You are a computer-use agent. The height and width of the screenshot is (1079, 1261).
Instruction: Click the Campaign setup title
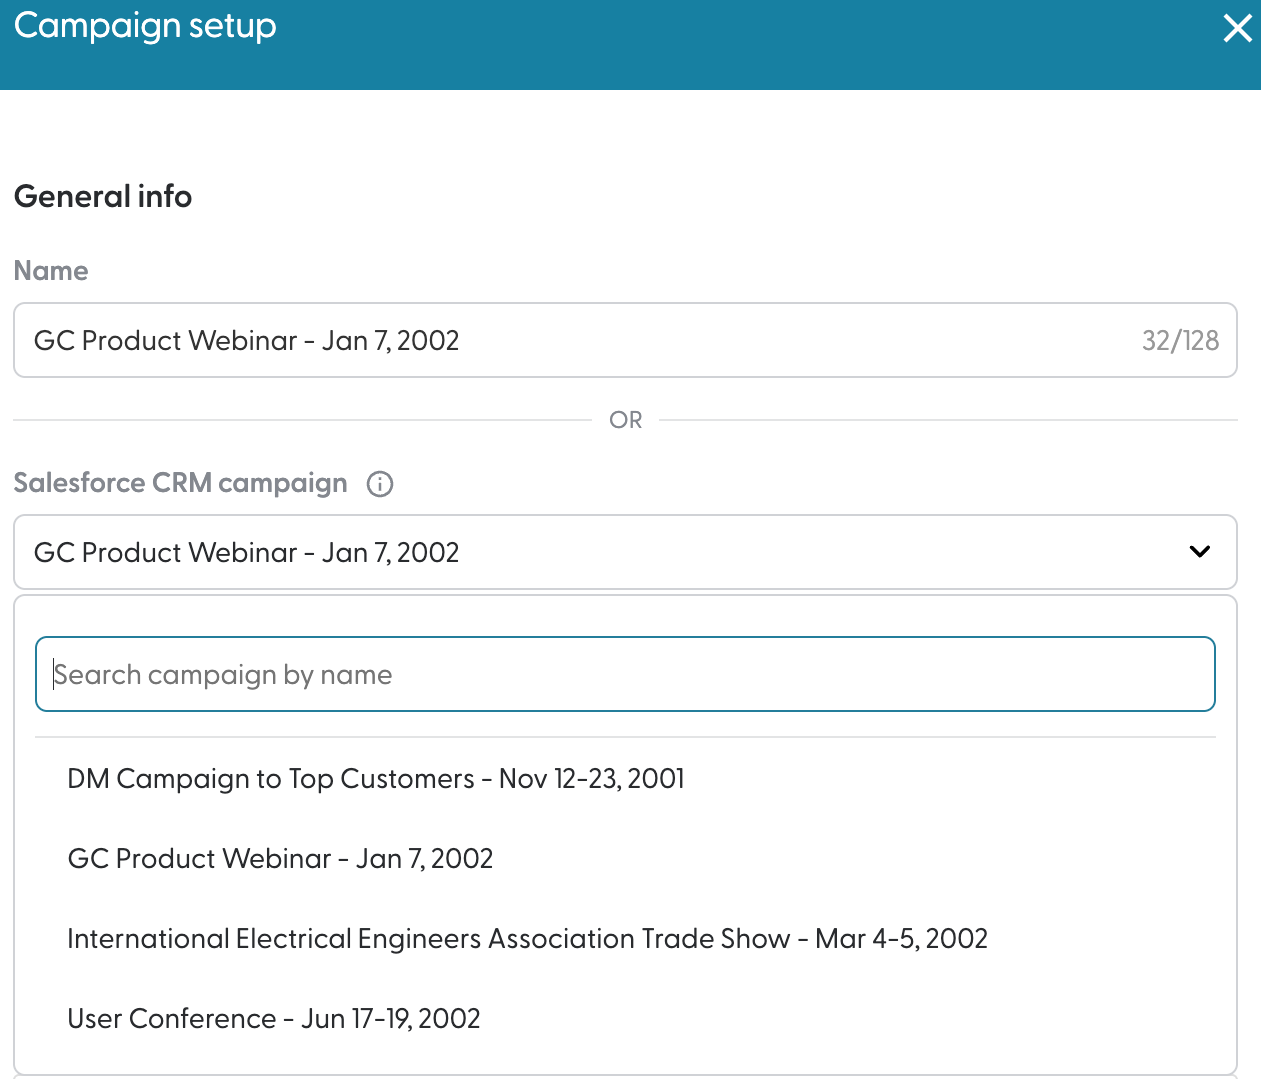[145, 26]
